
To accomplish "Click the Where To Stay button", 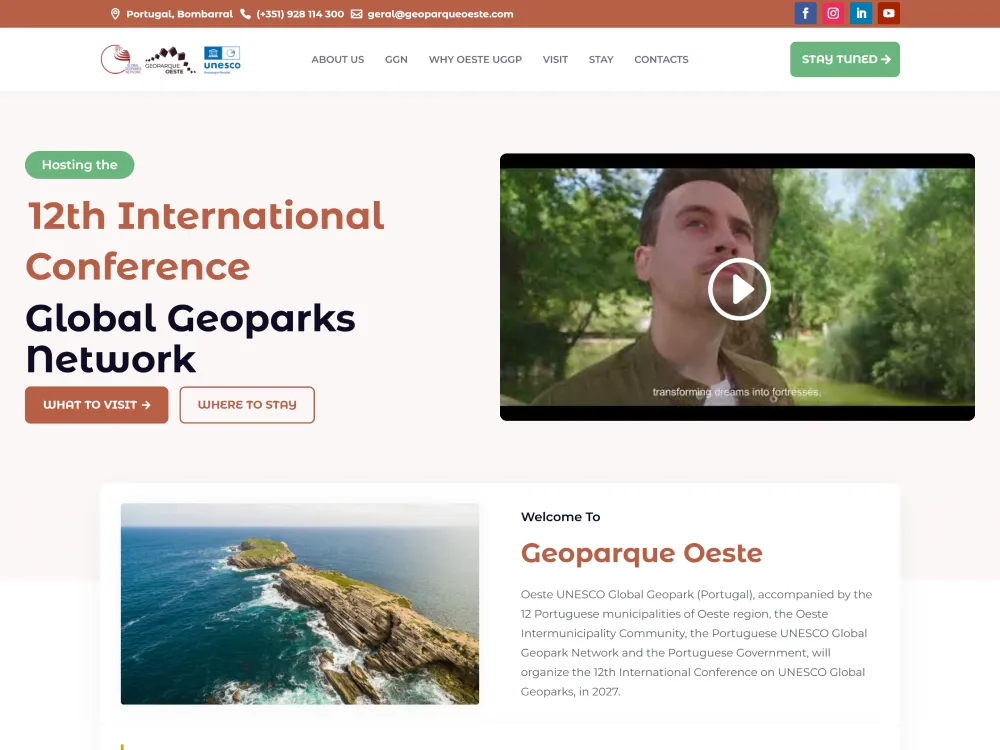I will tap(247, 405).
